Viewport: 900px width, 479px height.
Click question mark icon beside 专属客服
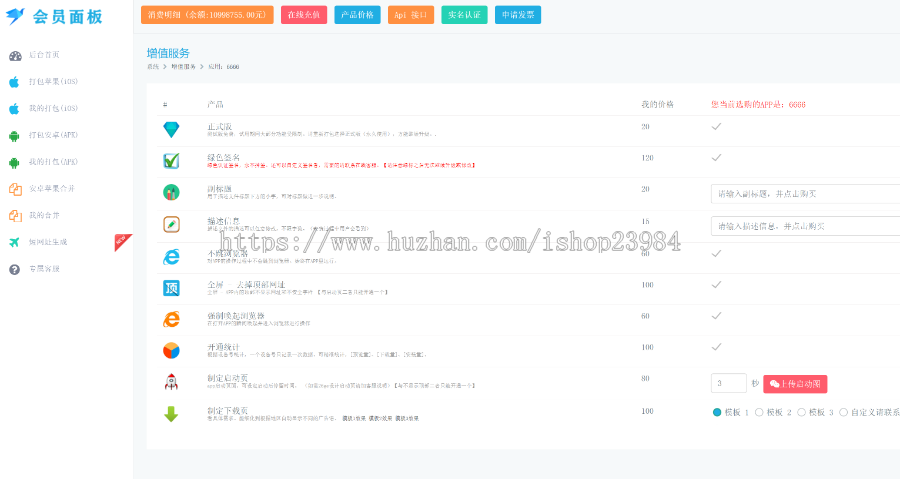tap(14, 269)
